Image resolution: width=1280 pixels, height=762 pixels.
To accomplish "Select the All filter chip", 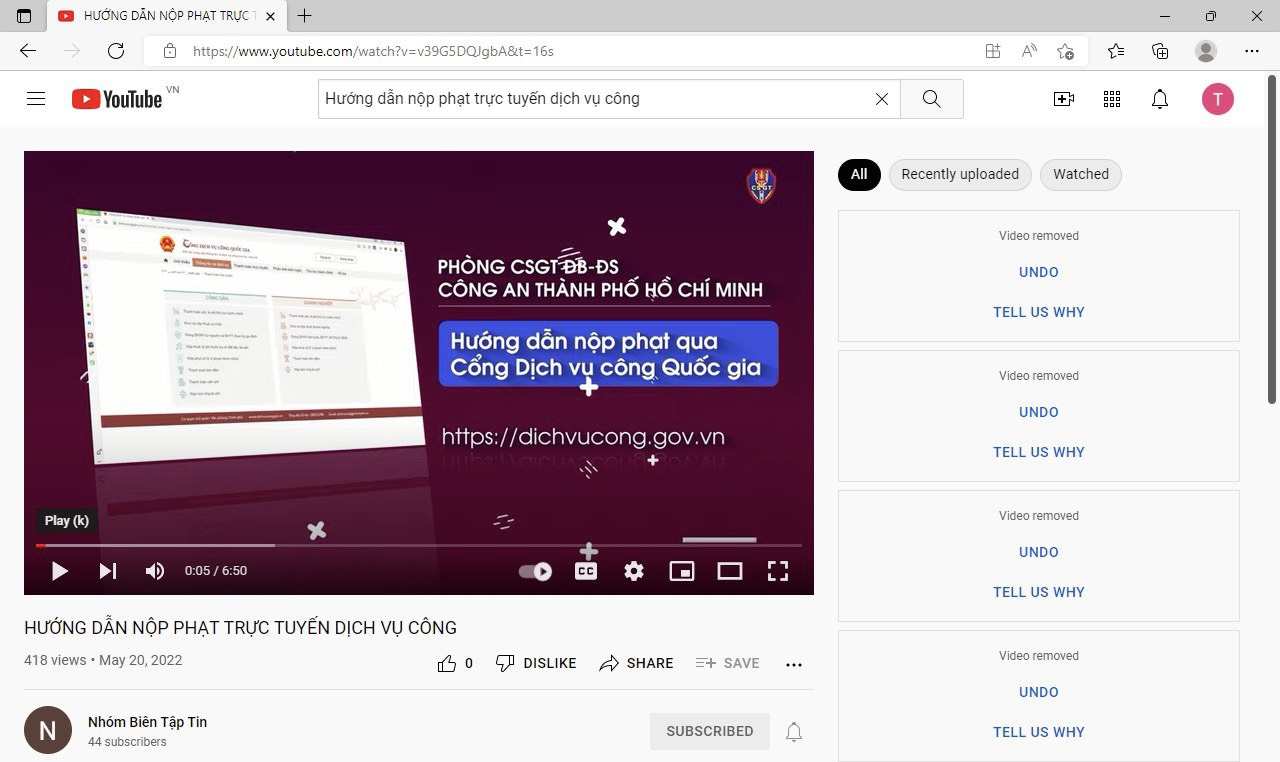I will pyautogui.click(x=859, y=174).
